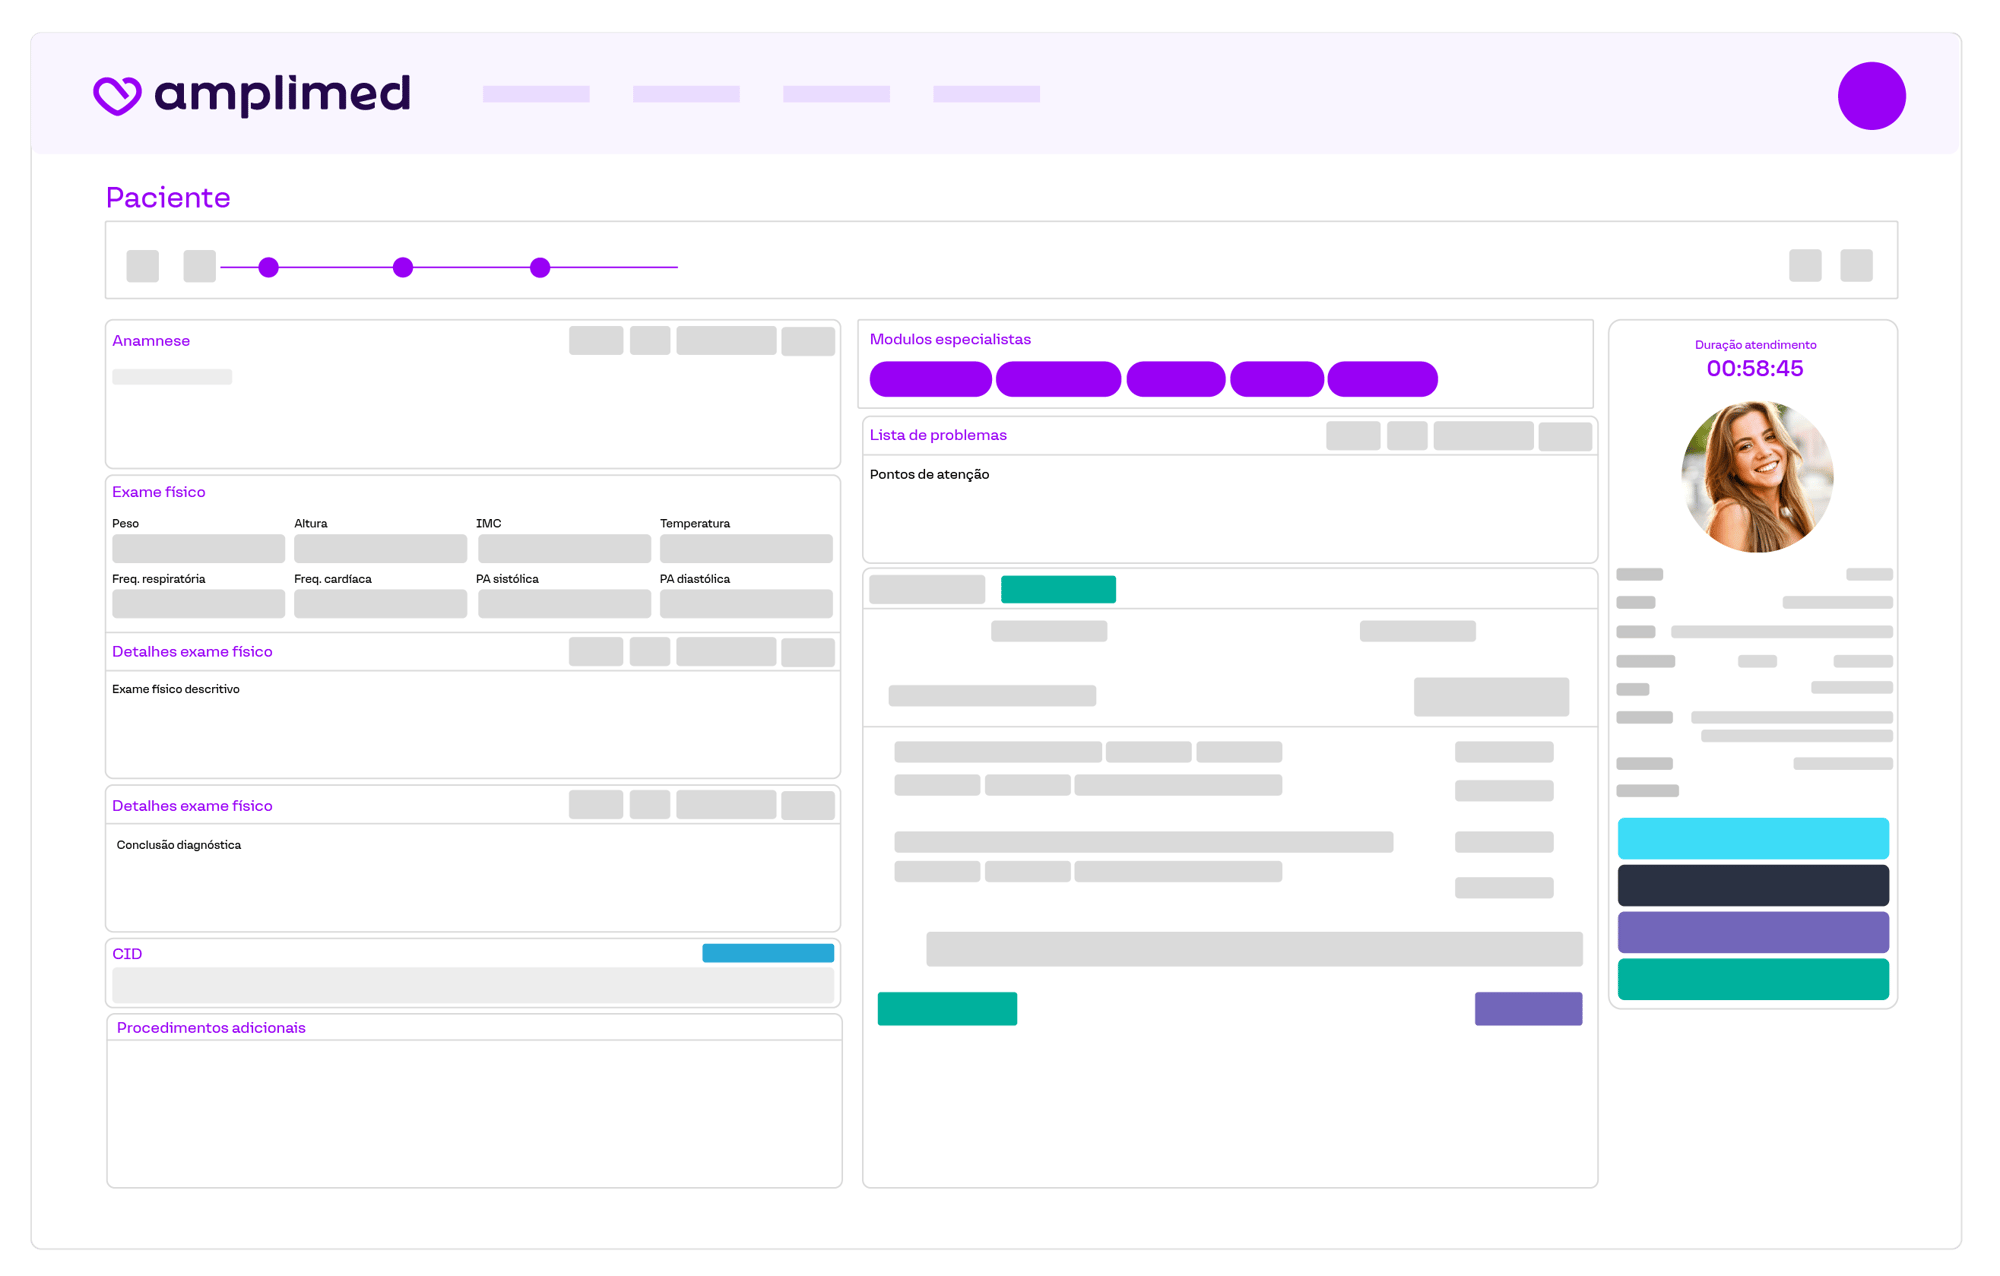Select the first purple timeline dot
The image size is (2000, 1276).
click(268, 267)
